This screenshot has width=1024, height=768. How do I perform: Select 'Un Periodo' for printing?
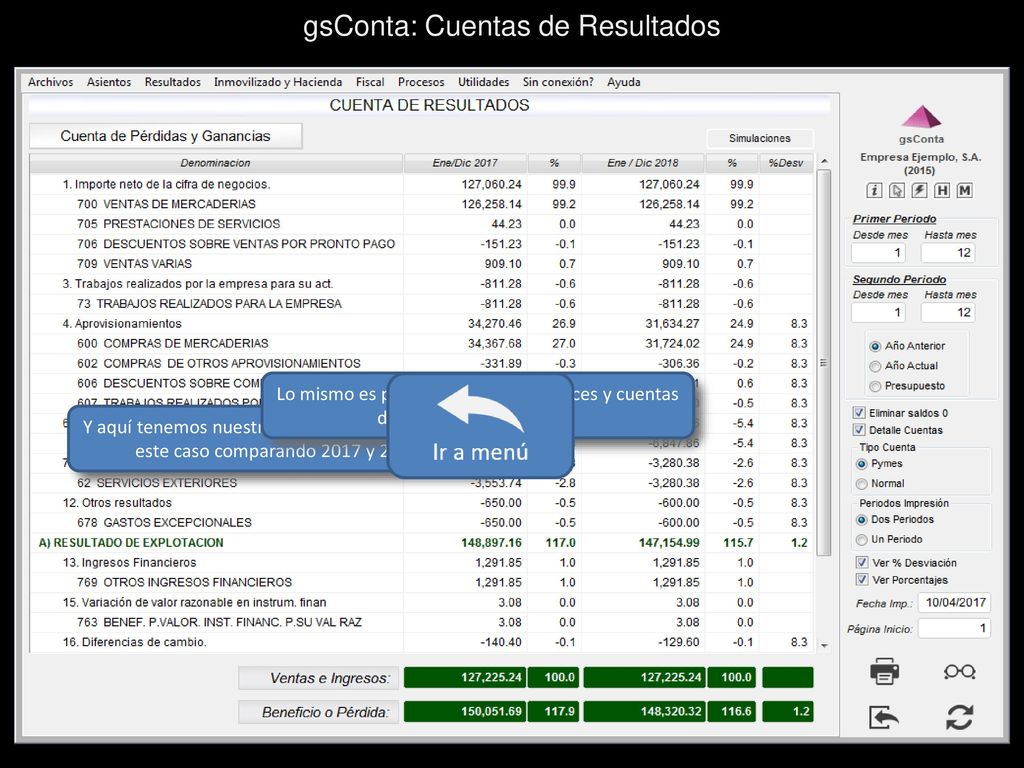862,539
